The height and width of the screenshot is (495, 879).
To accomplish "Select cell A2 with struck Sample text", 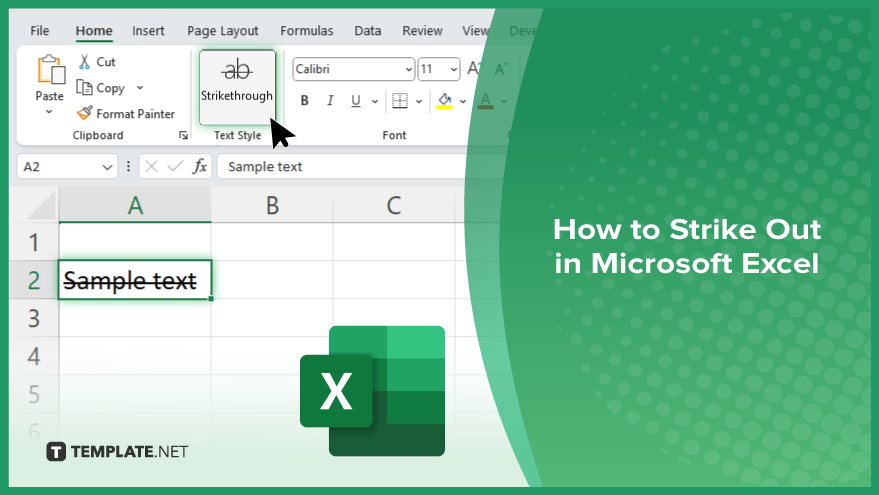I will pyautogui.click(x=135, y=280).
